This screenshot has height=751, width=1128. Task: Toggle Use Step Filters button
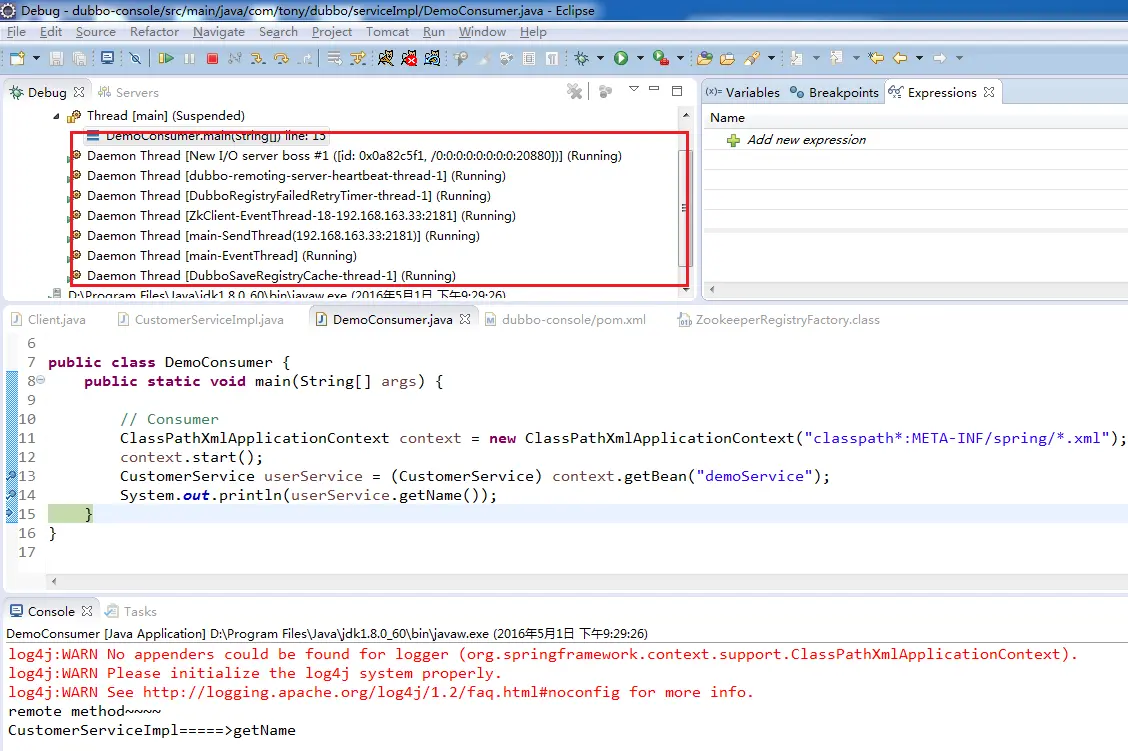click(x=358, y=58)
